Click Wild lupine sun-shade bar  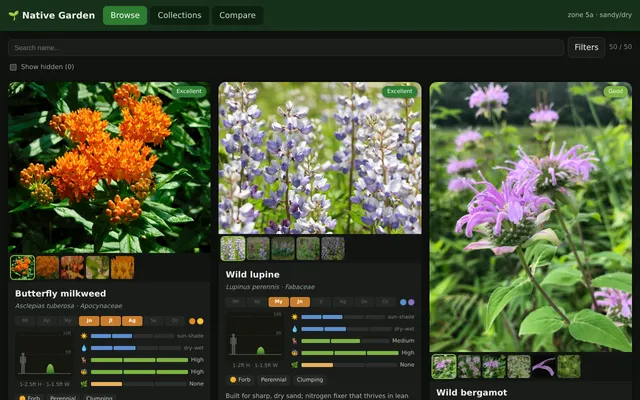click(x=342, y=317)
